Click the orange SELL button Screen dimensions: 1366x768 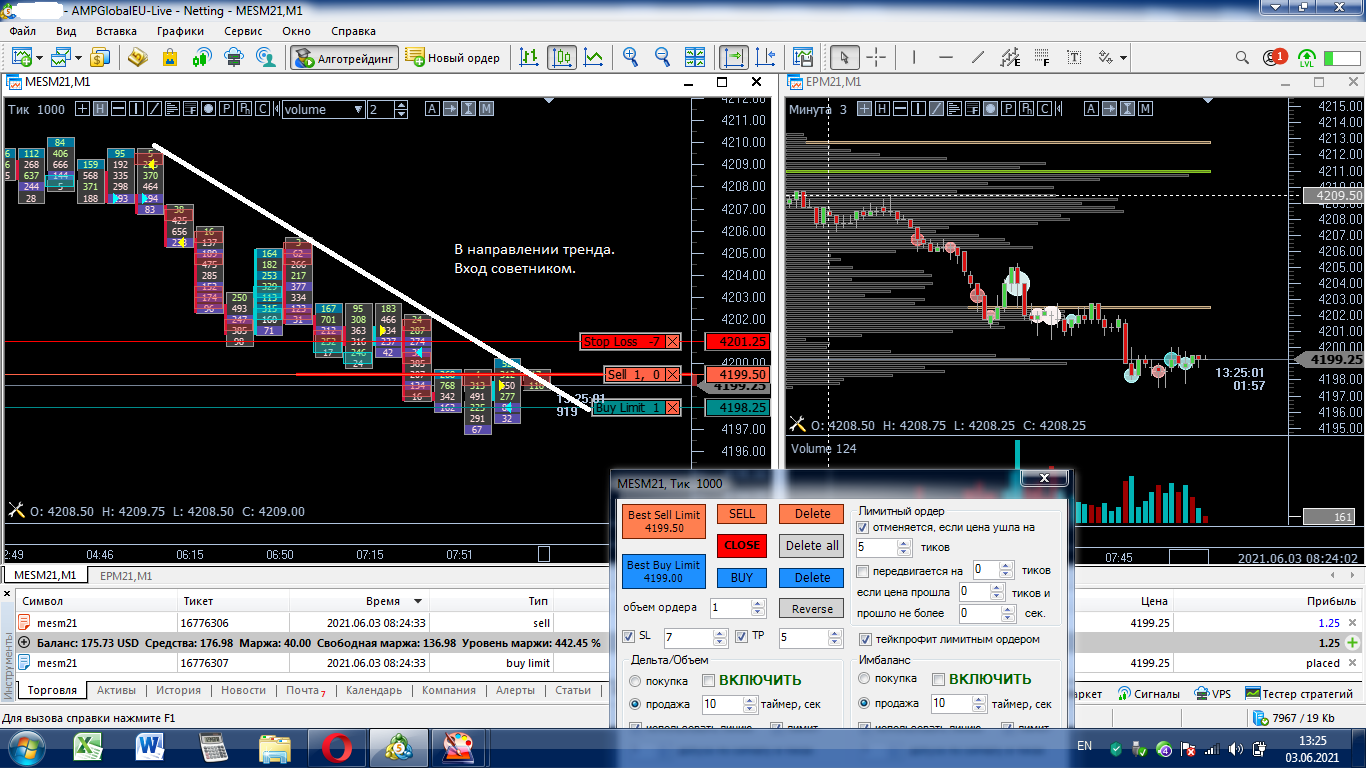click(x=742, y=514)
